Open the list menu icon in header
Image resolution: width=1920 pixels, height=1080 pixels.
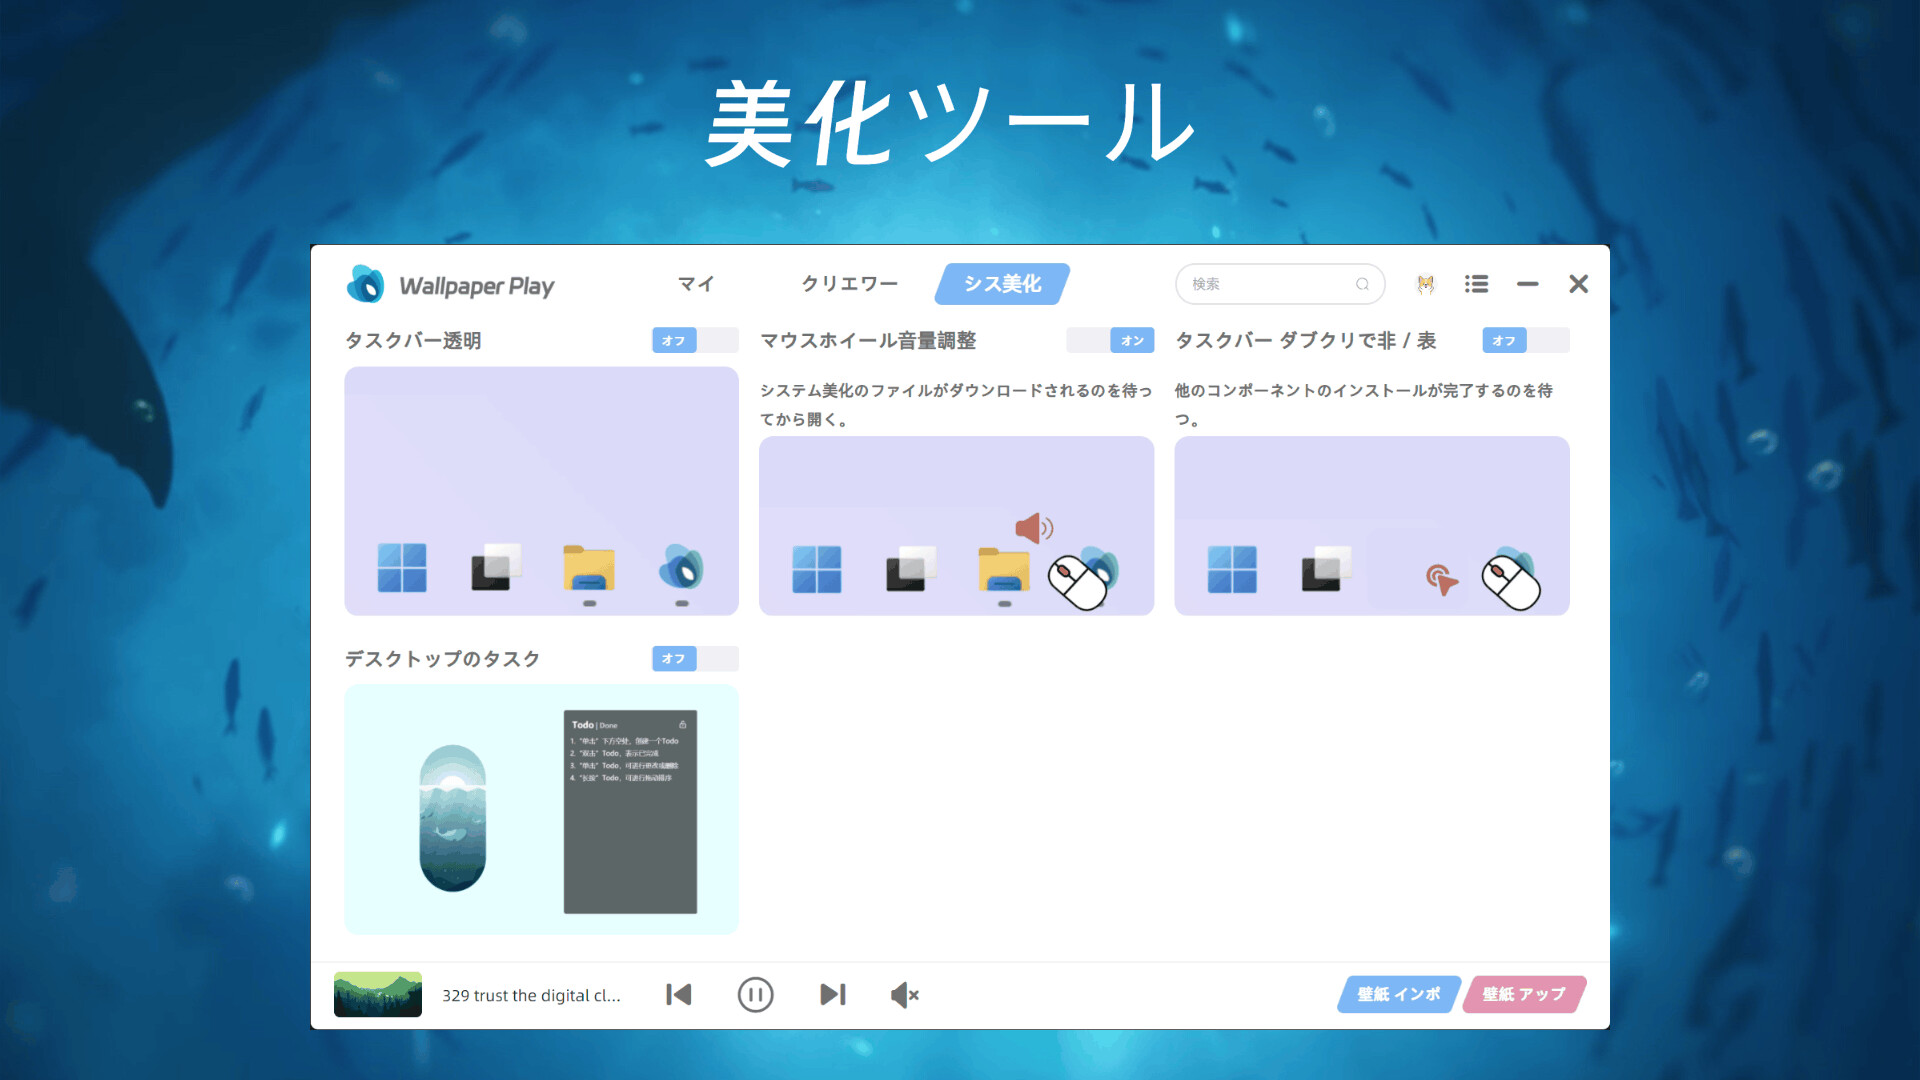click(1476, 284)
